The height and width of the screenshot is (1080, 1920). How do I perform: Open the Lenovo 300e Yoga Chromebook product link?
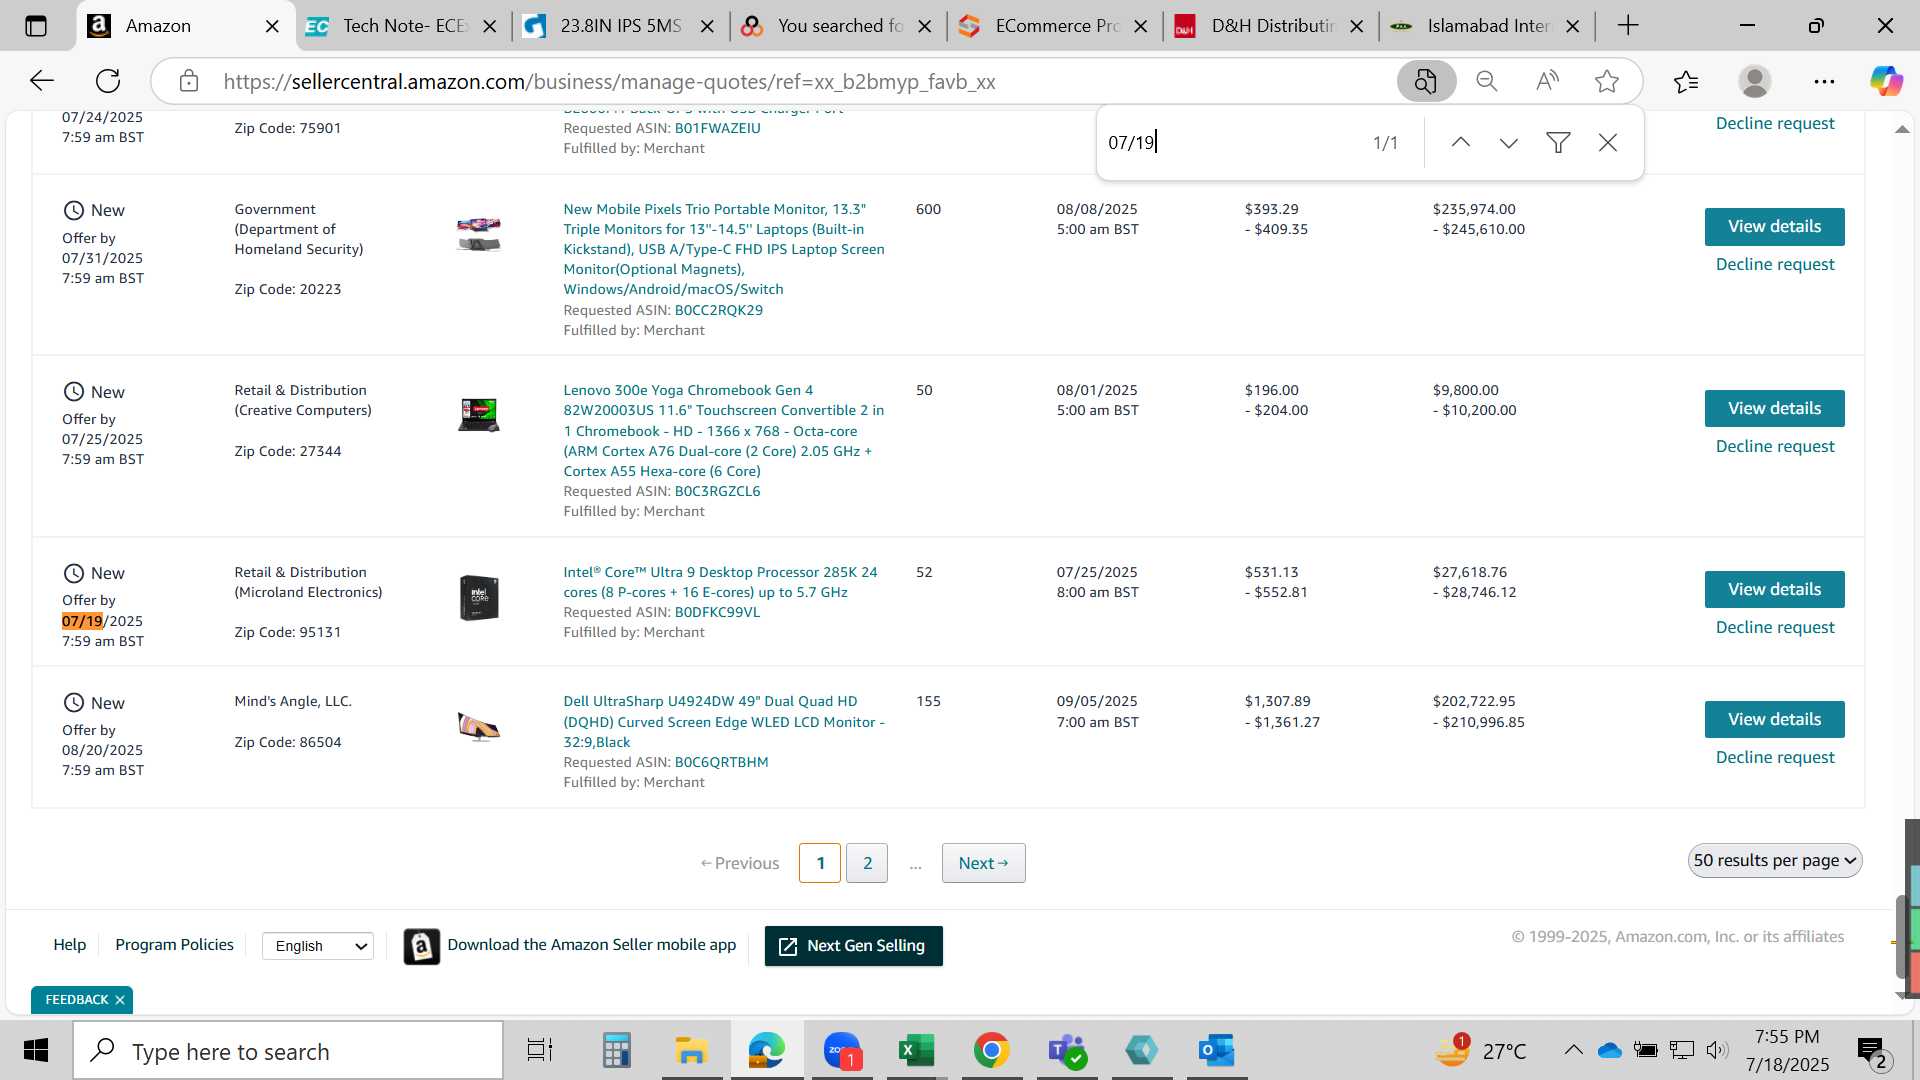[x=723, y=431]
